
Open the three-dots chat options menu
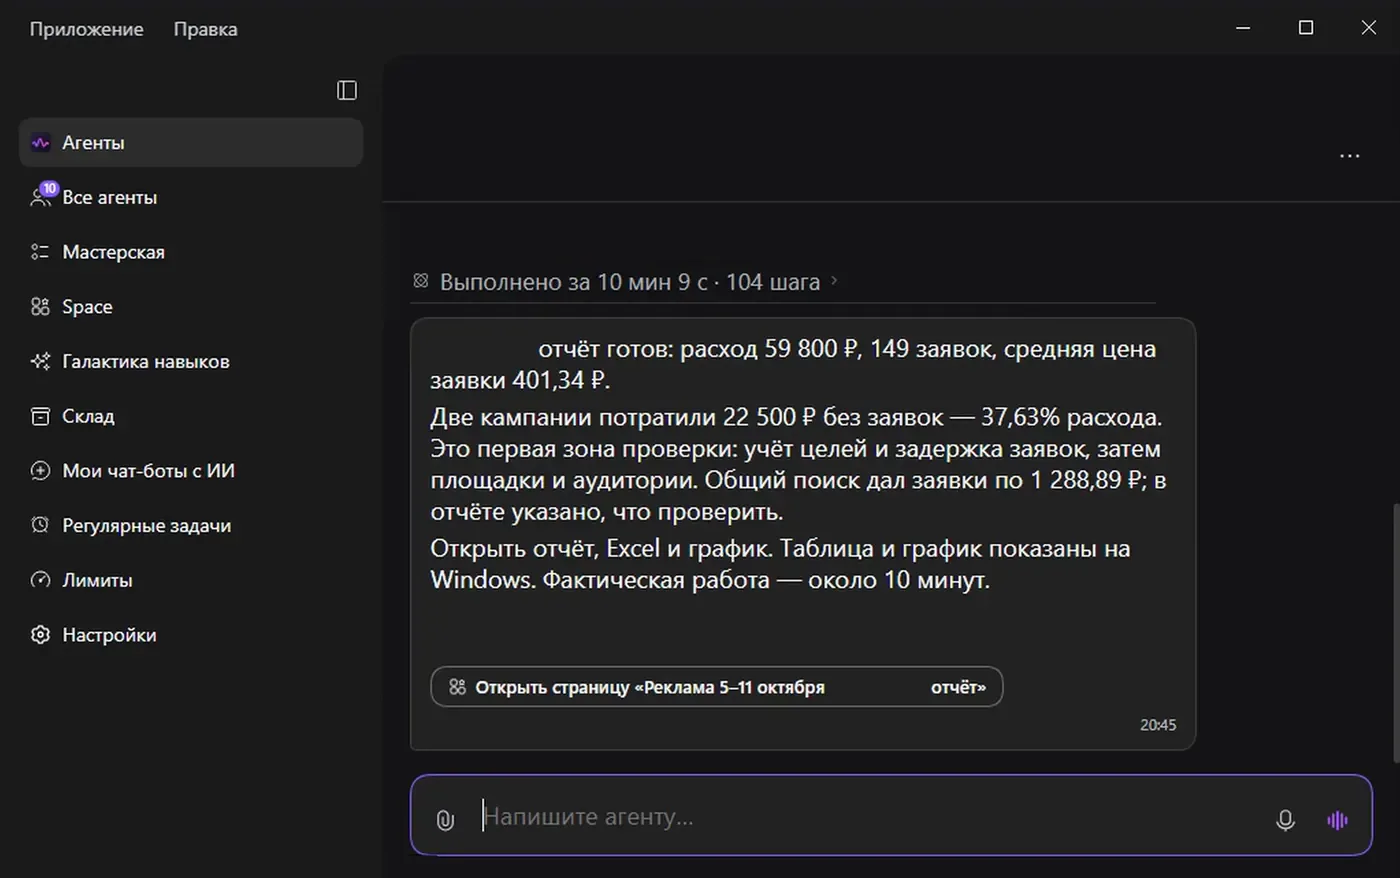click(x=1350, y=156)
